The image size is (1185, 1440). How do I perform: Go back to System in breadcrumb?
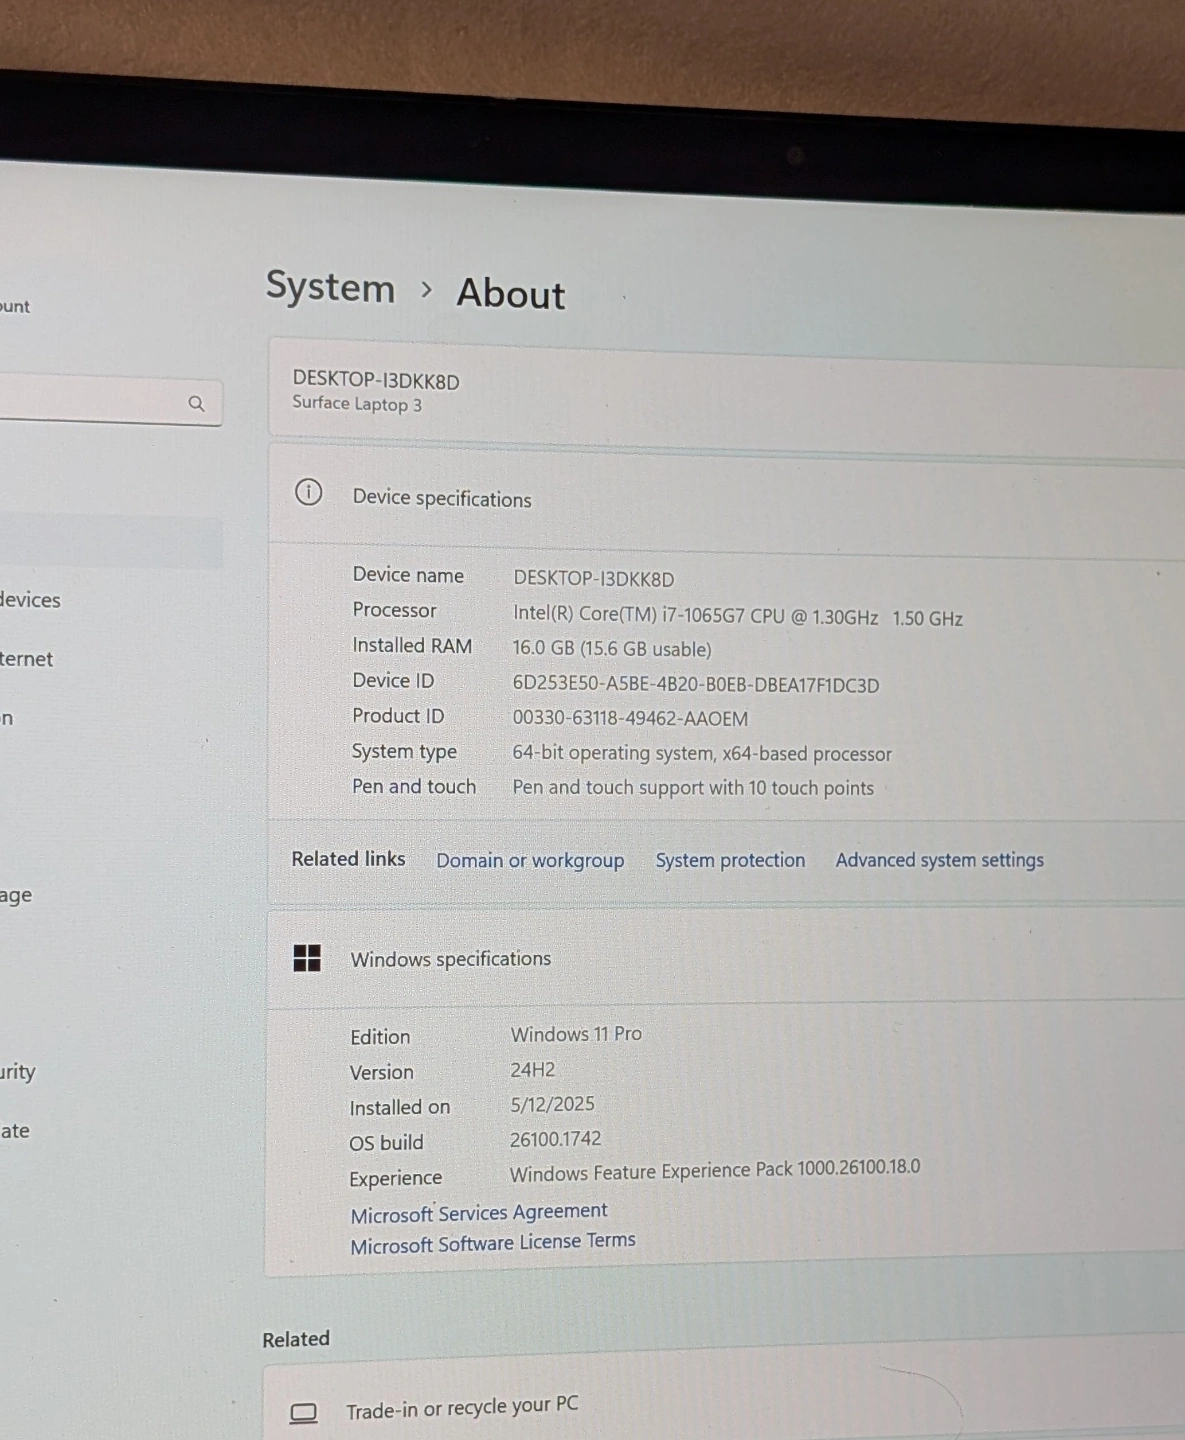pyautogui.click(x=330, y=287)
